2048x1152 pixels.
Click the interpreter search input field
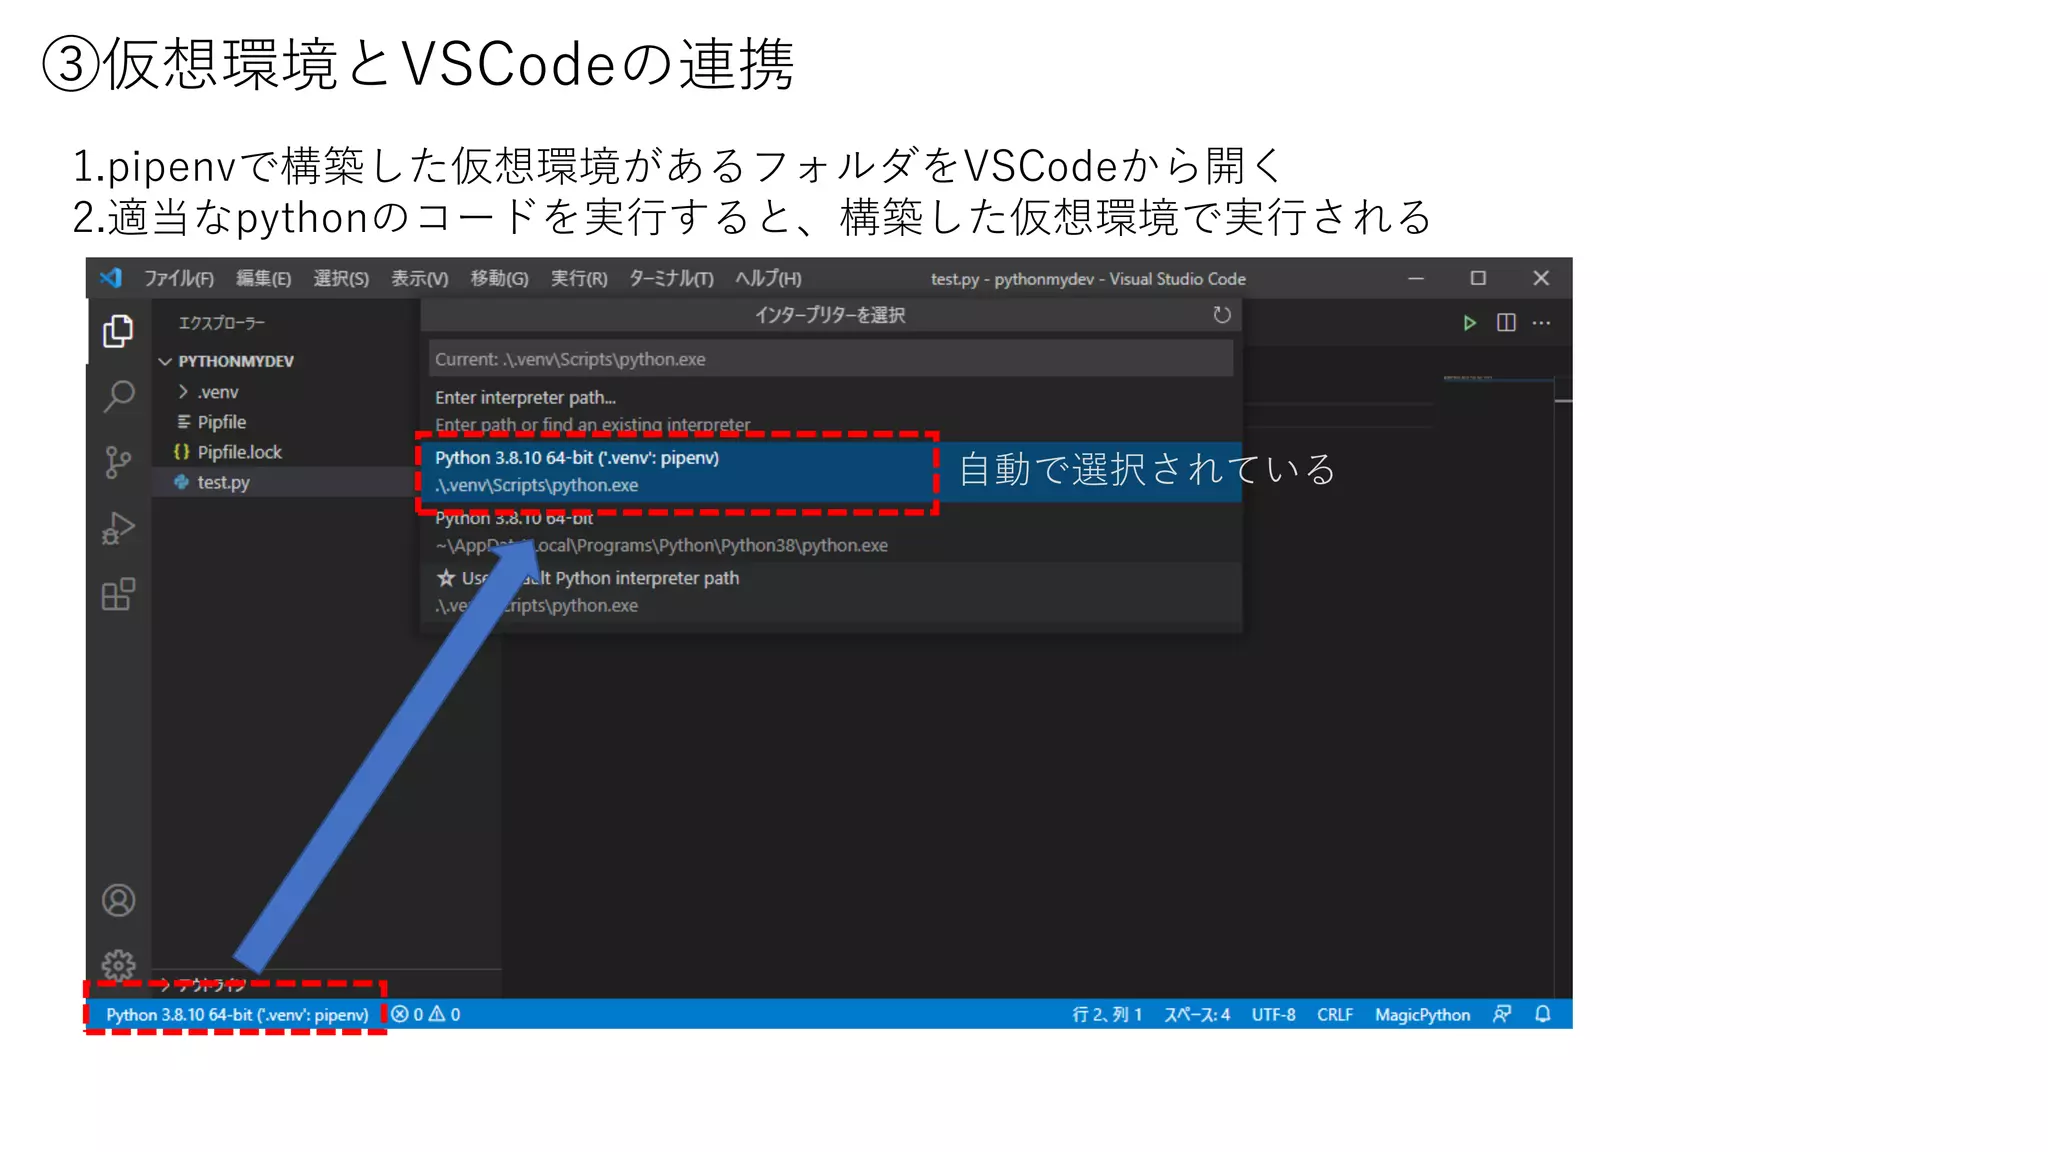coord(830,359)
